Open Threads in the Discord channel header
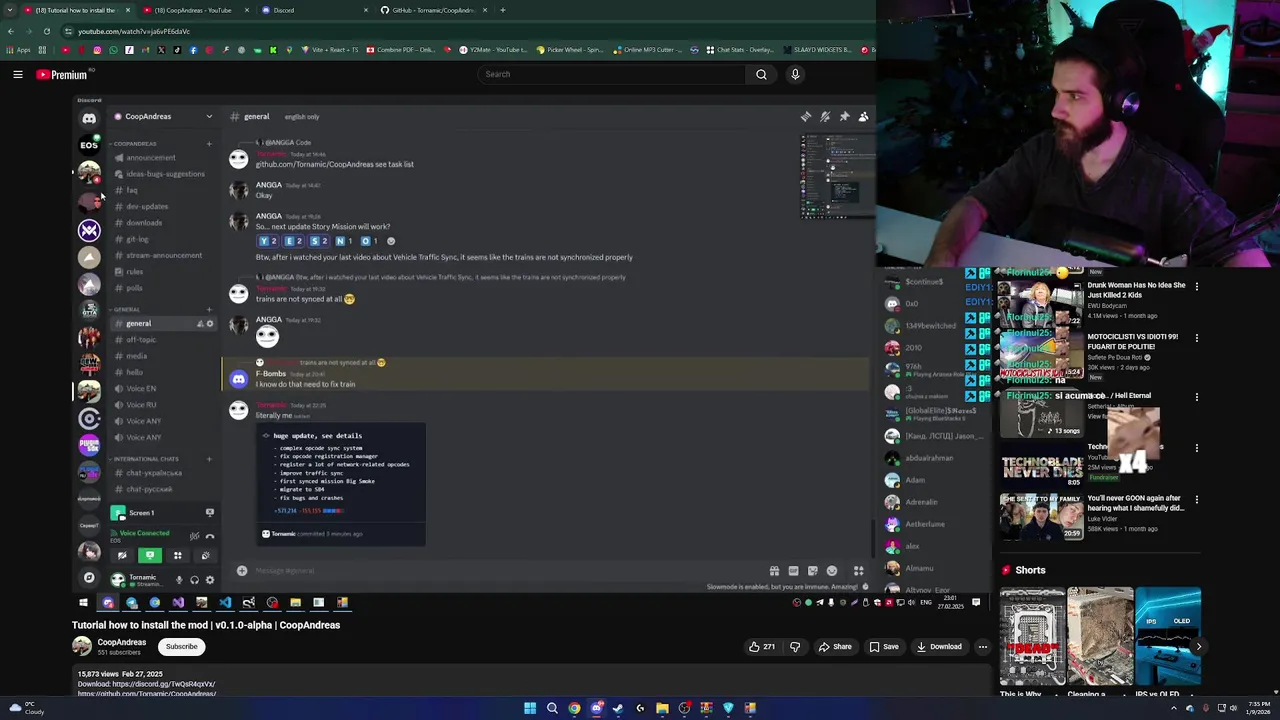 (x=806, y=117)
